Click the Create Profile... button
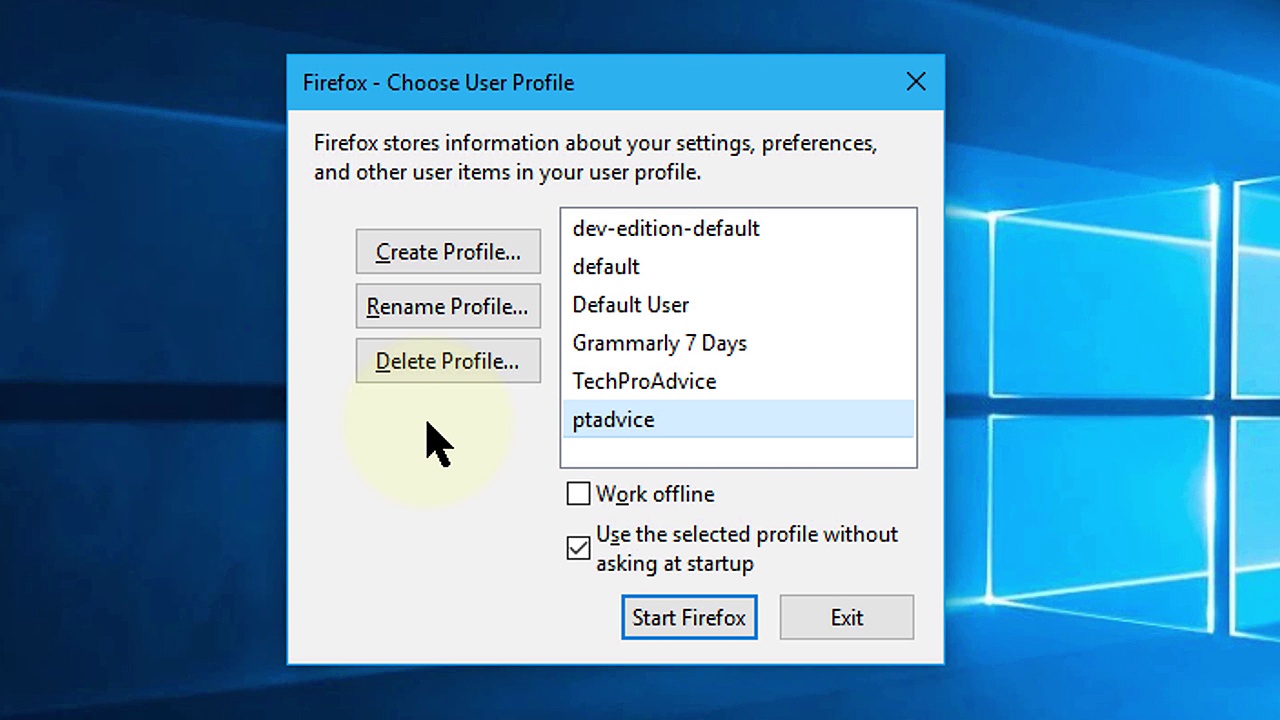 pos(448,252)
